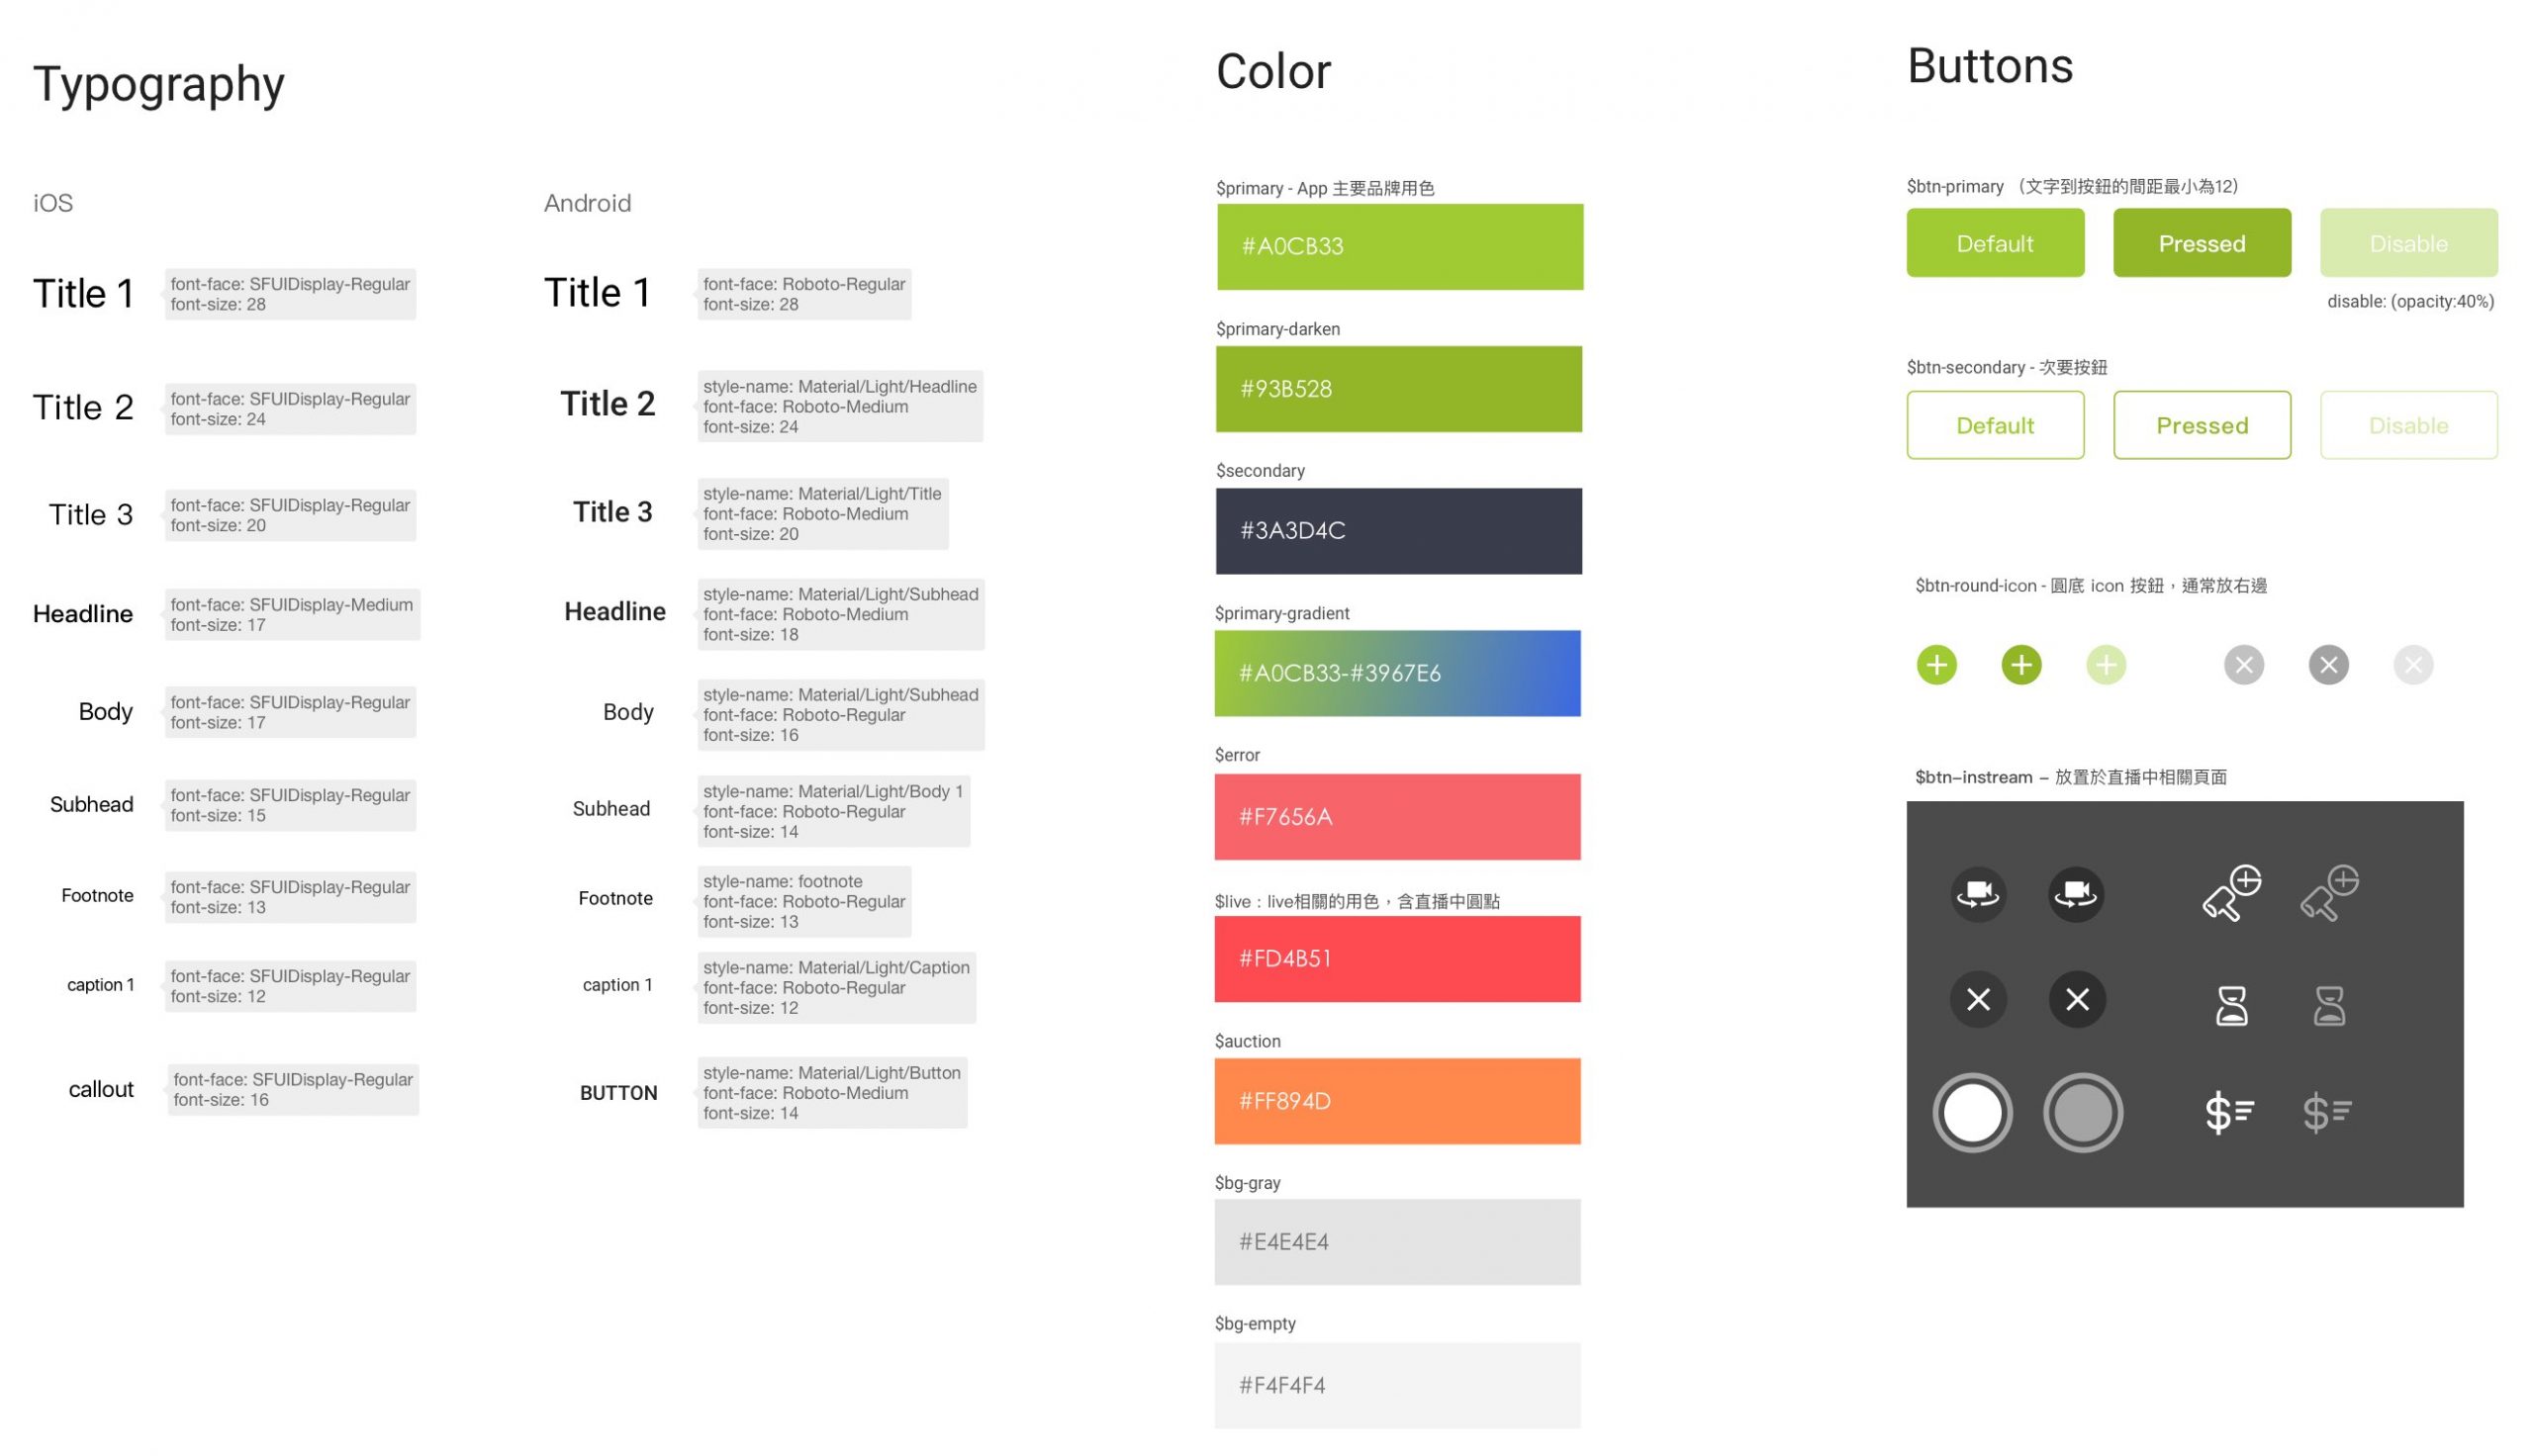Select the Default primary button
The height and width of the screenshot is (1456, 2533).
(1994, 241)
